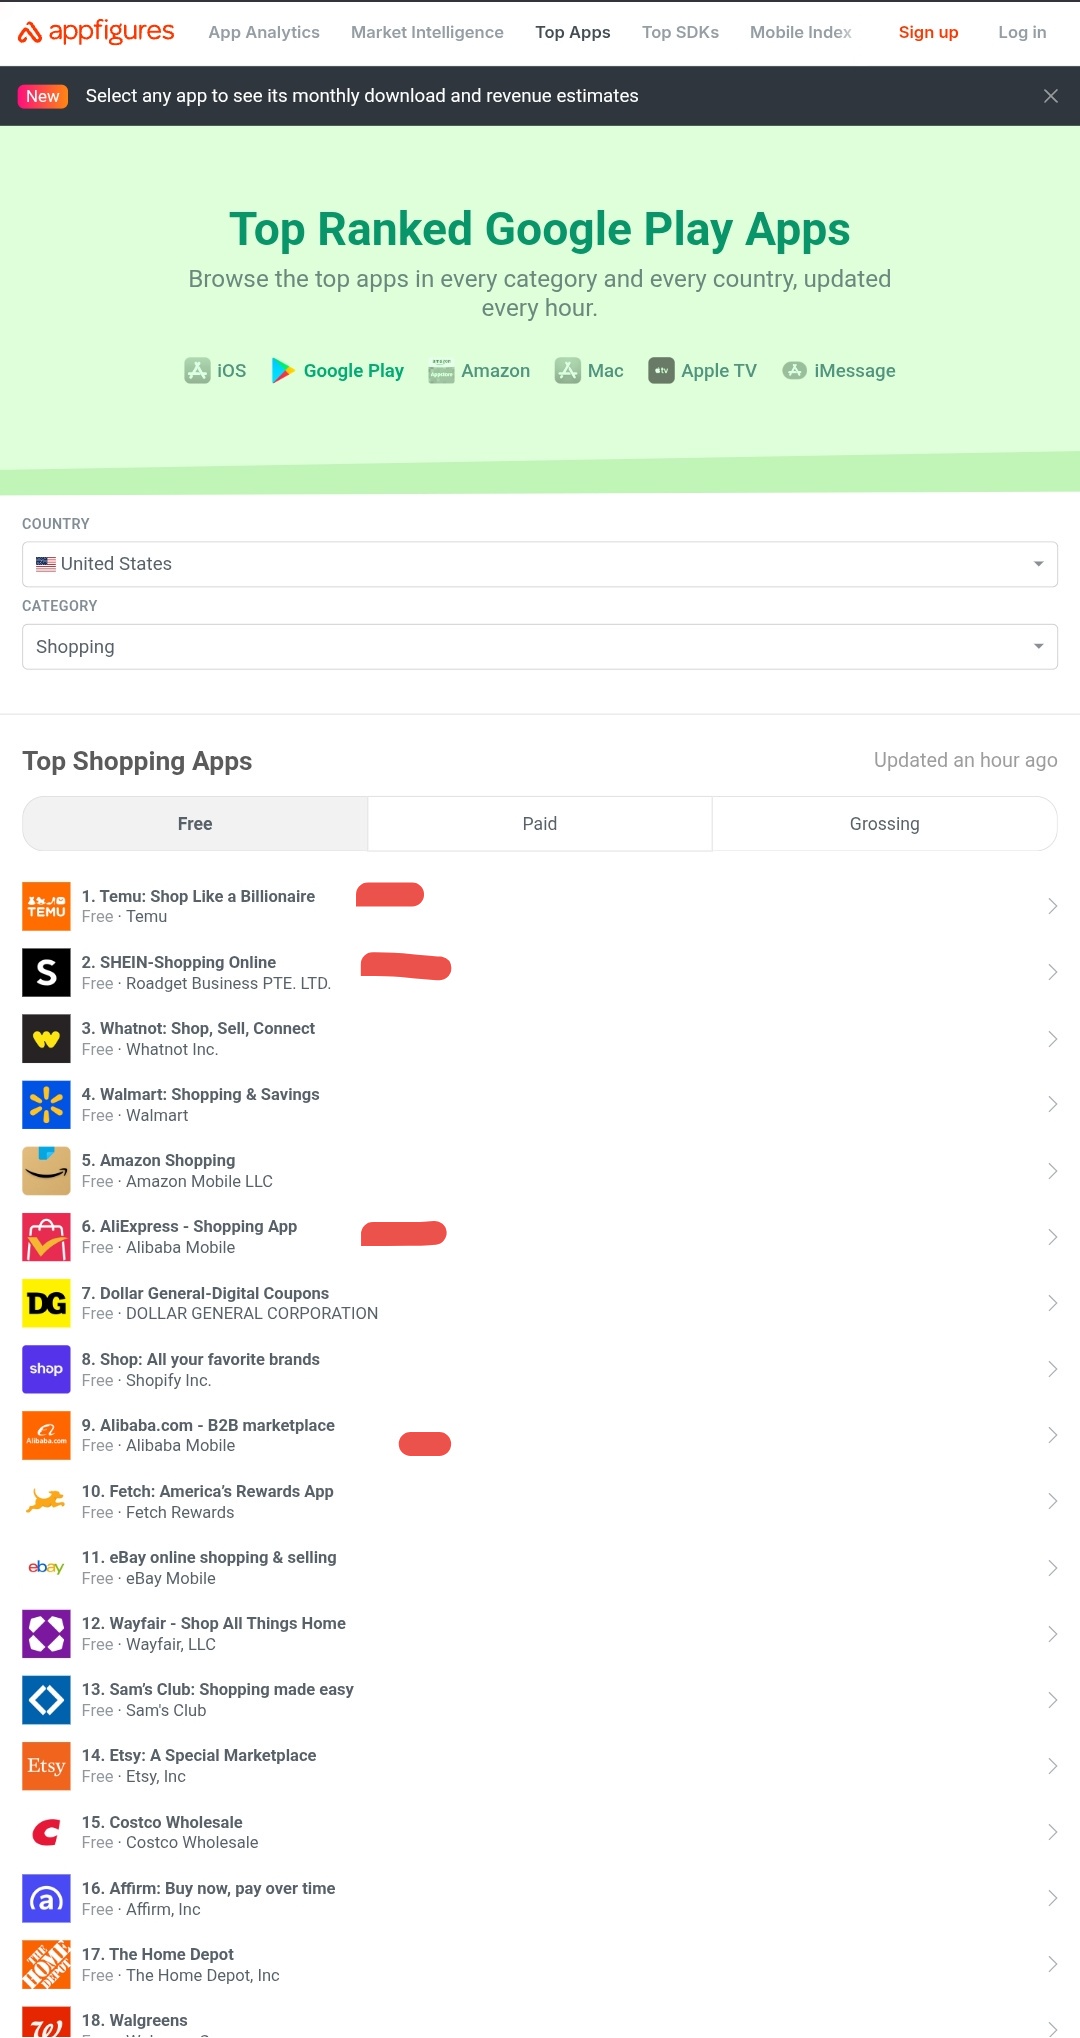Open the Wayfair app icon
The image size is (1080, 2038).
tap(46, 1634)
